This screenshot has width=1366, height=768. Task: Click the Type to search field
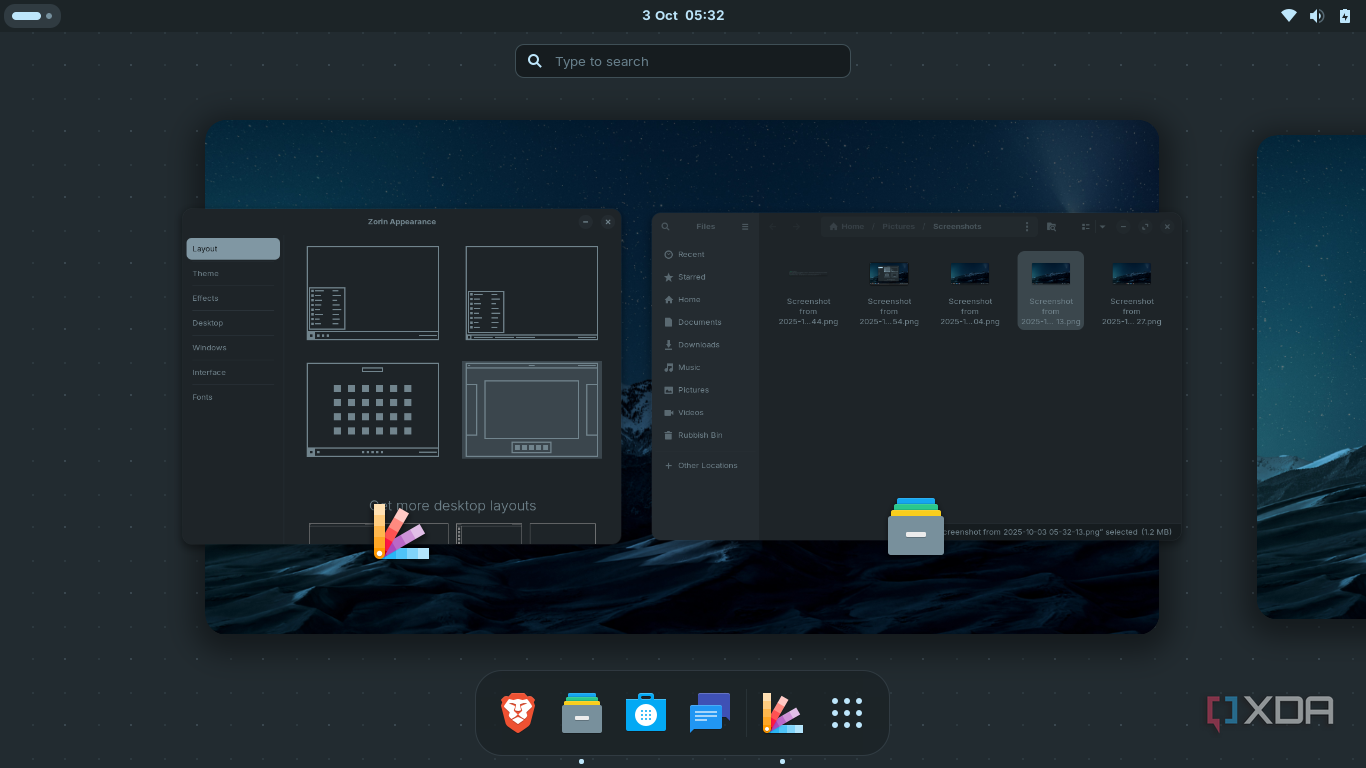coord(683,61)
